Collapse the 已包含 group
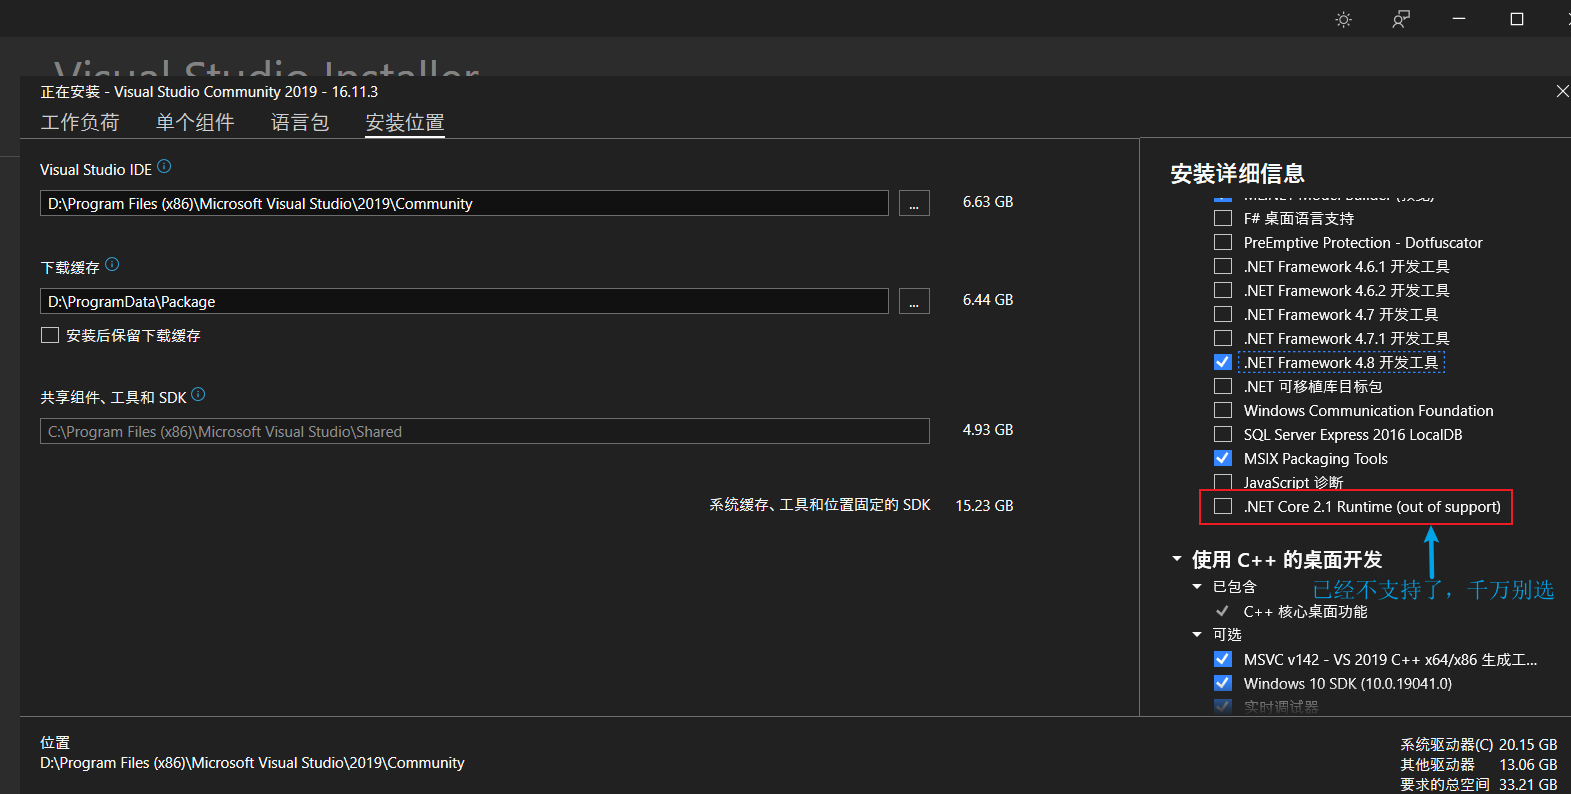This screenshot has height=794, width=1571. coord(1197,587)
